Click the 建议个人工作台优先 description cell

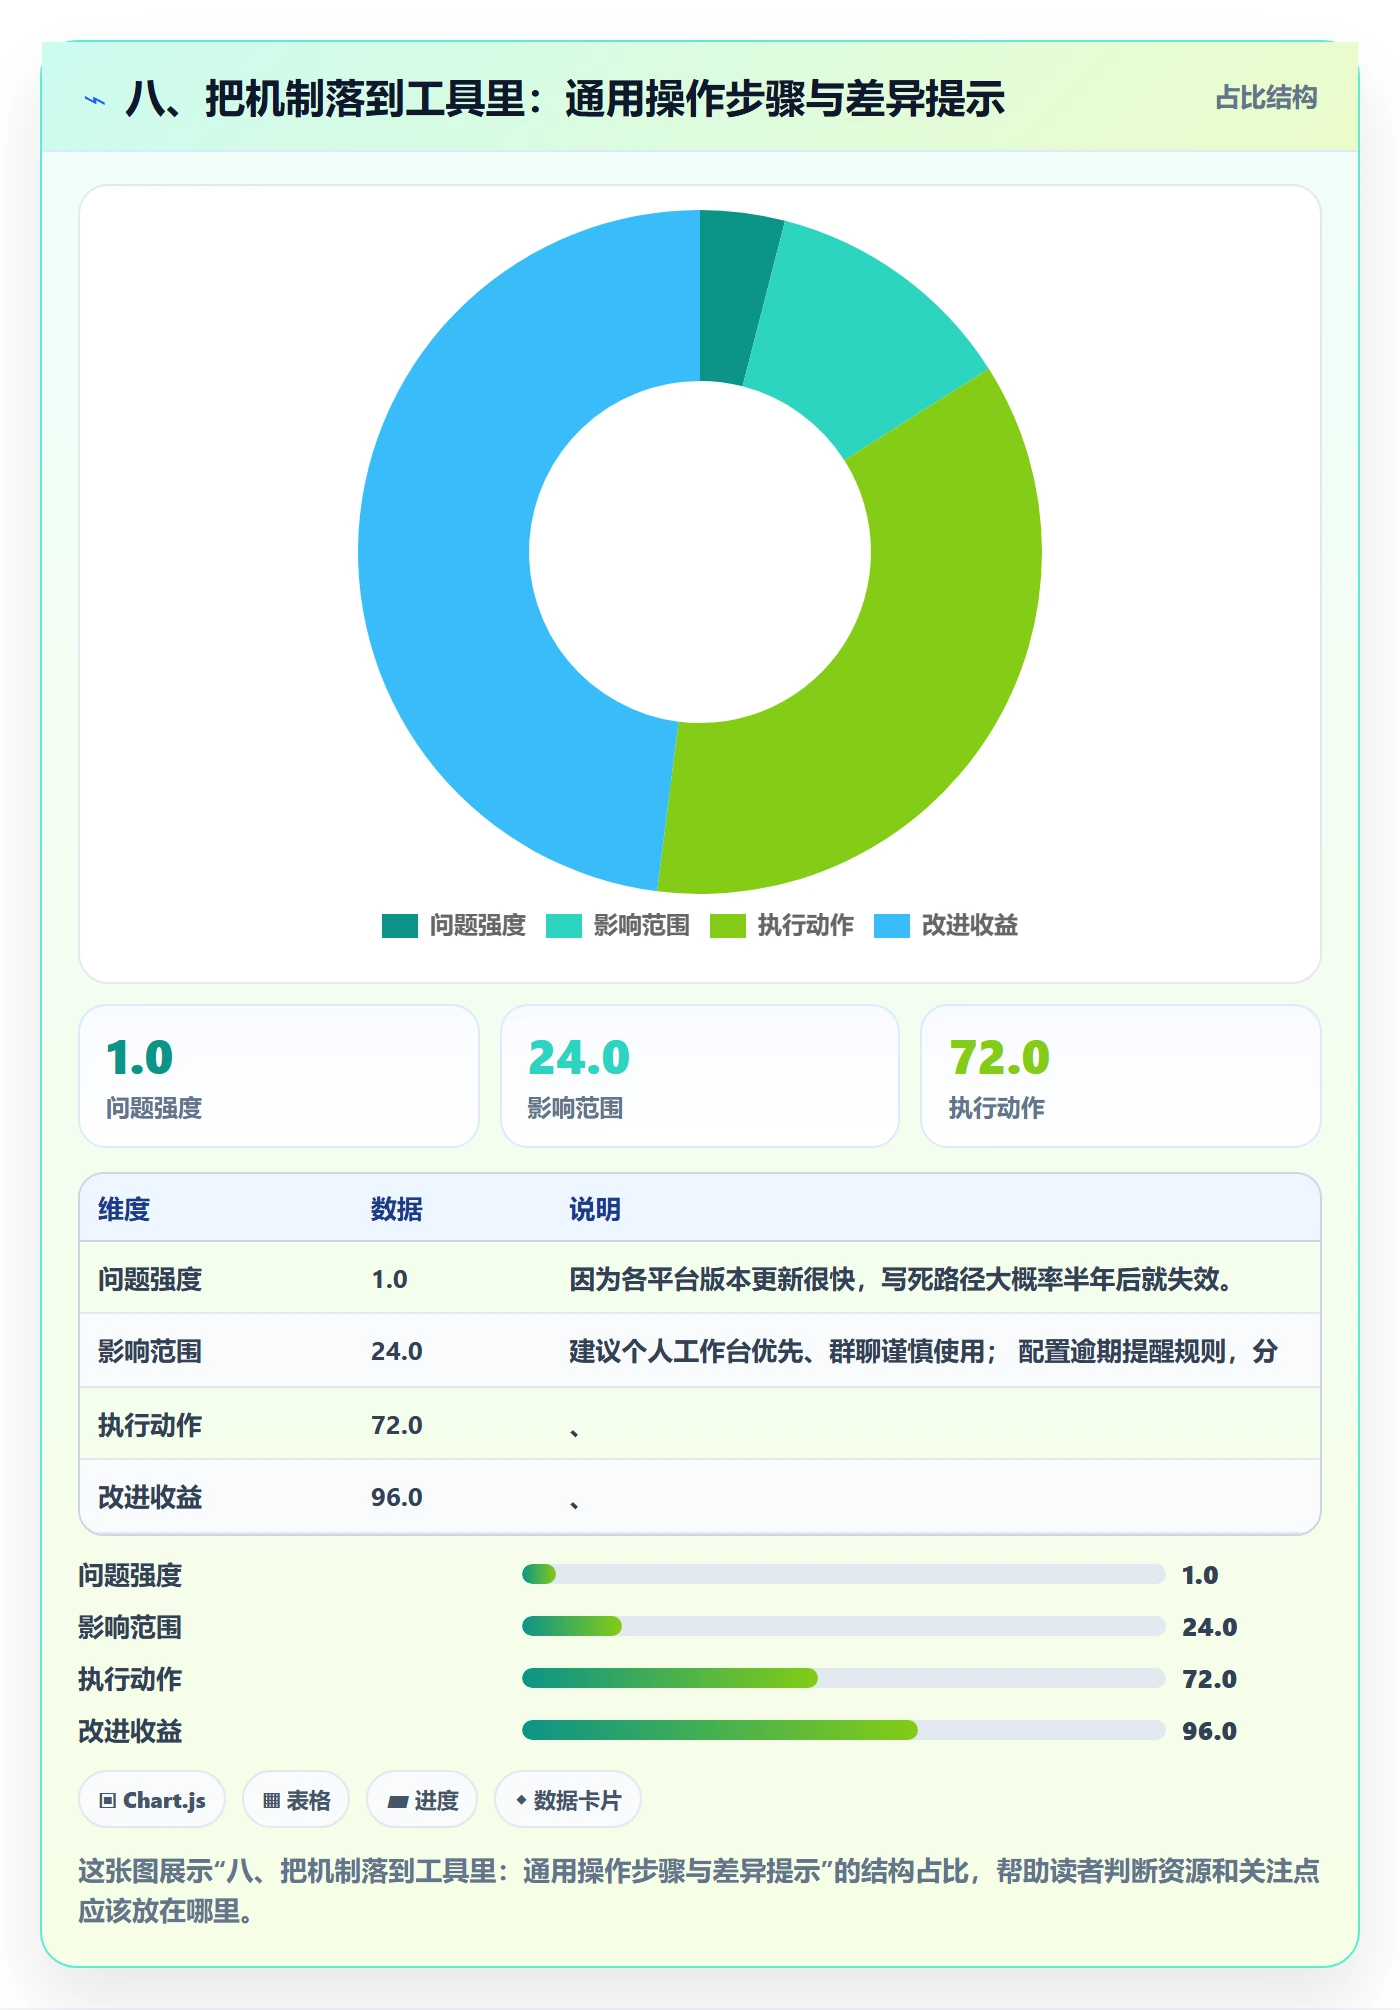pos(924,1351)
